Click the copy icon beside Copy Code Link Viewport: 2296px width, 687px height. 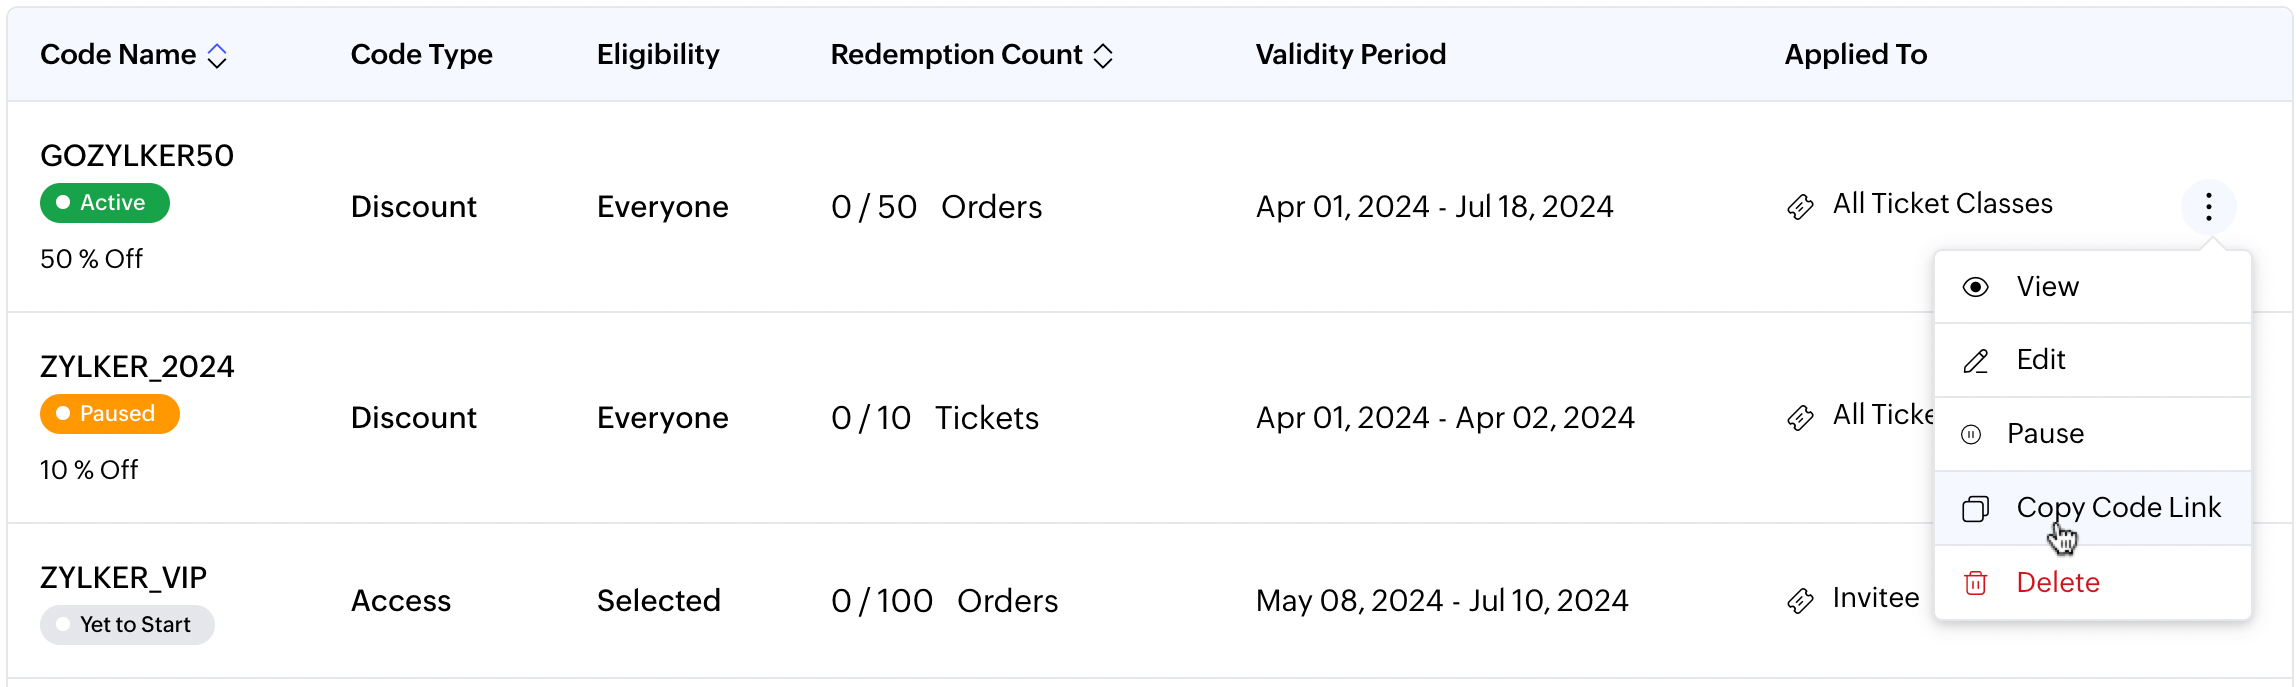[1975, 509]
